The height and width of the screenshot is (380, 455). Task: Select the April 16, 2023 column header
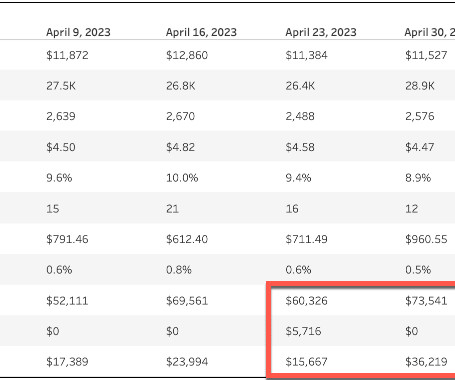(201, 32)
